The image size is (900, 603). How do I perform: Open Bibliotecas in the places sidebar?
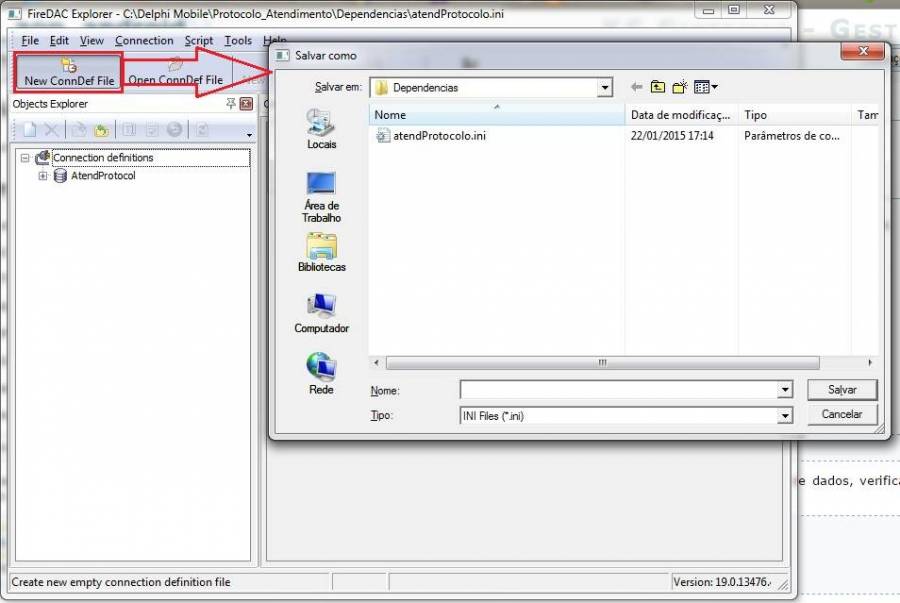(321, 252)
